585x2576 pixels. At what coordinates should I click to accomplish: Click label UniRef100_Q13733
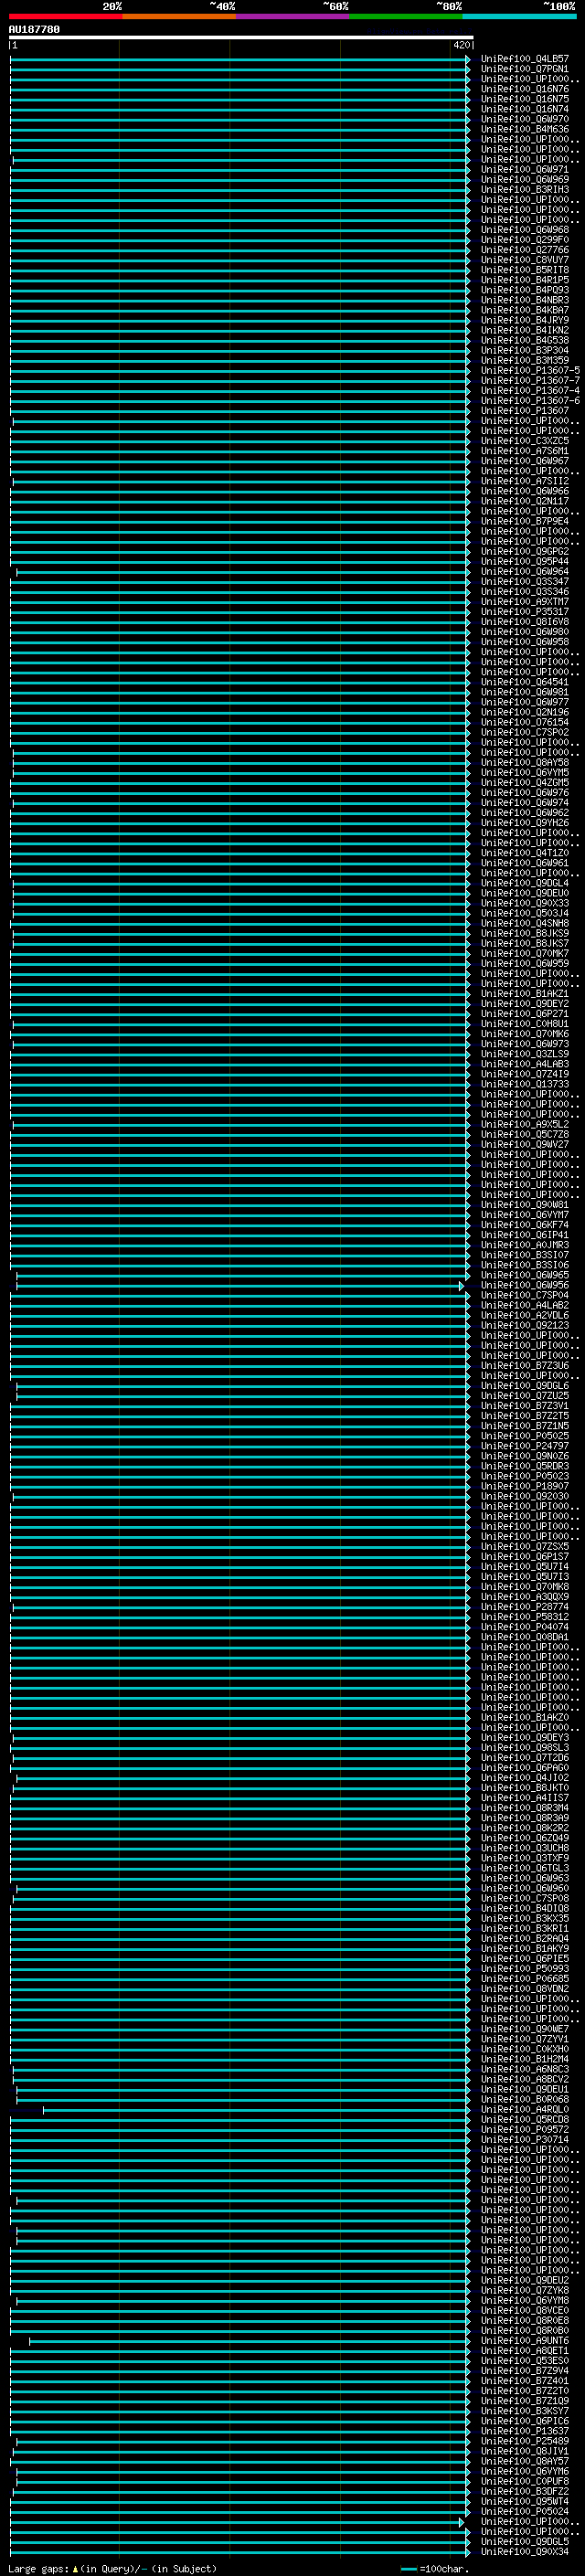point(525,1084)
